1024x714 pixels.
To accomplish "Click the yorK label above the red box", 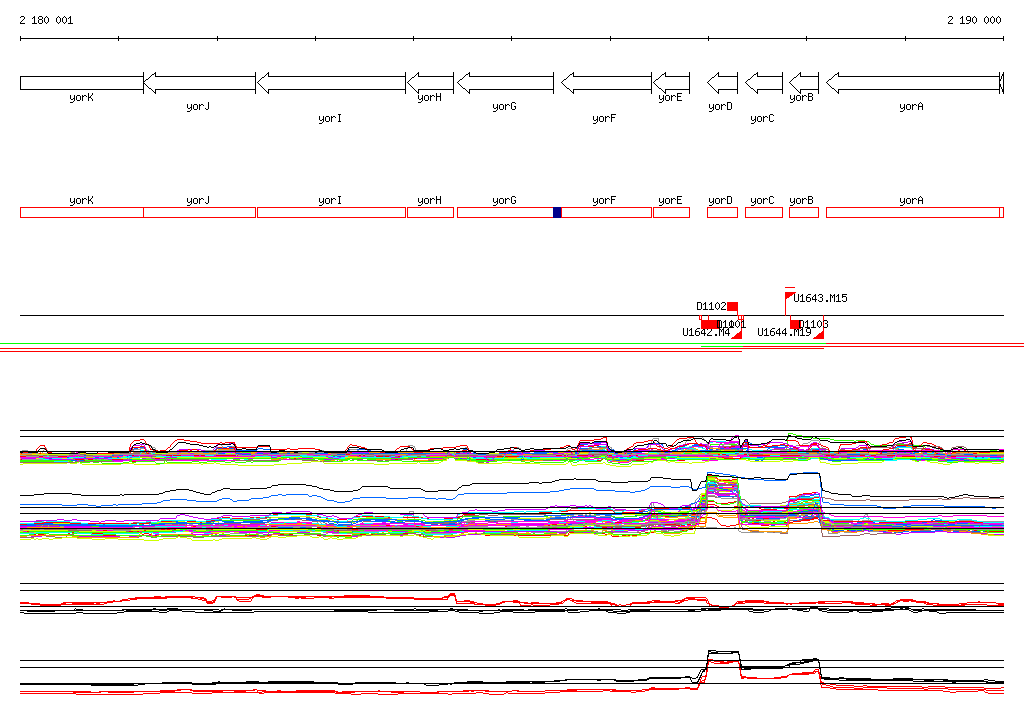I will click(82, 201).
